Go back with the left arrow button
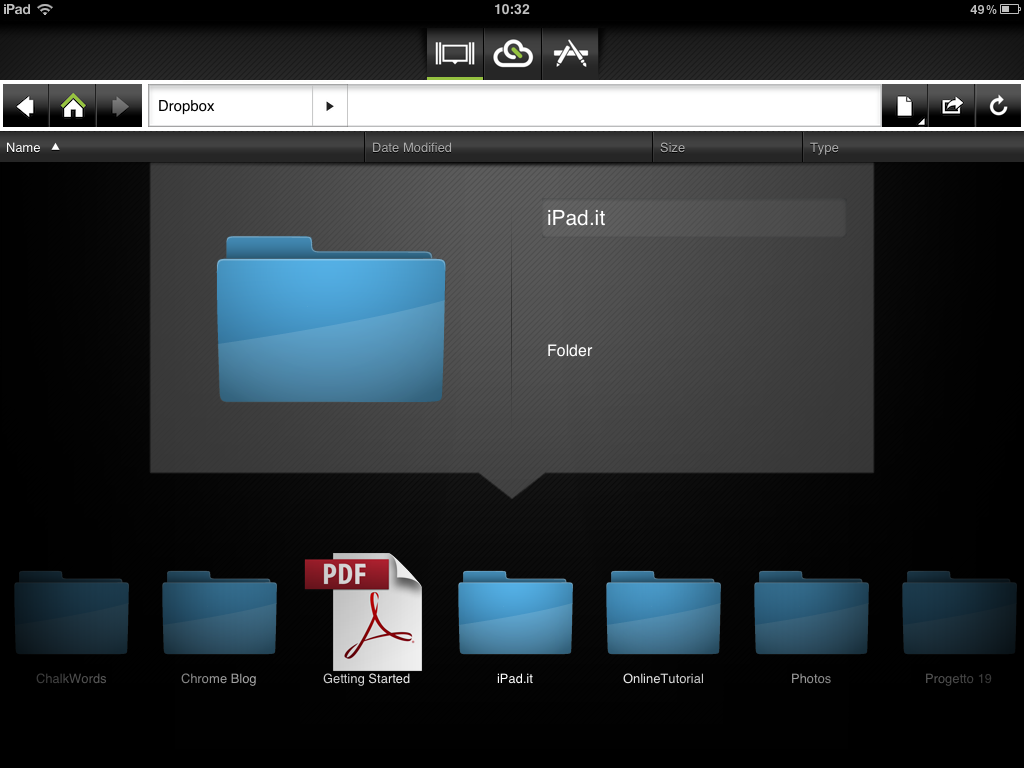The height and width of the screenshot is (768, 1024). (x=26, y=106)
